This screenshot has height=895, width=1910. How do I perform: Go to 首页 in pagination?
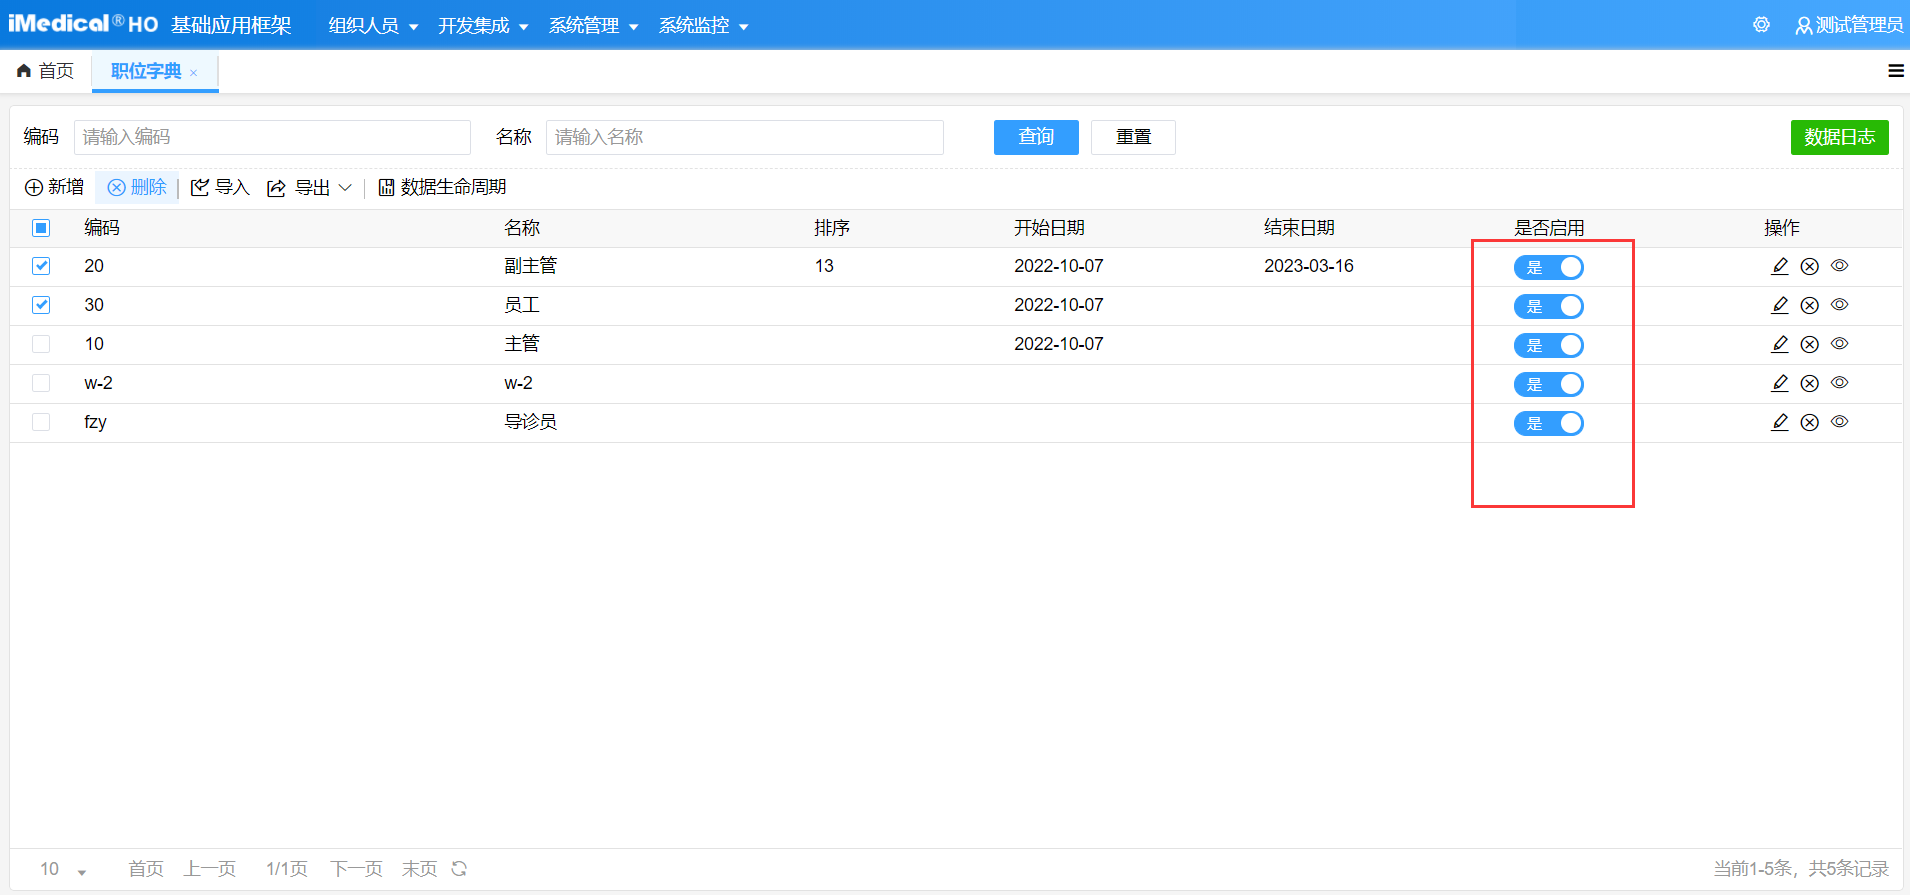pyautogui.click(x=146, y=869)
